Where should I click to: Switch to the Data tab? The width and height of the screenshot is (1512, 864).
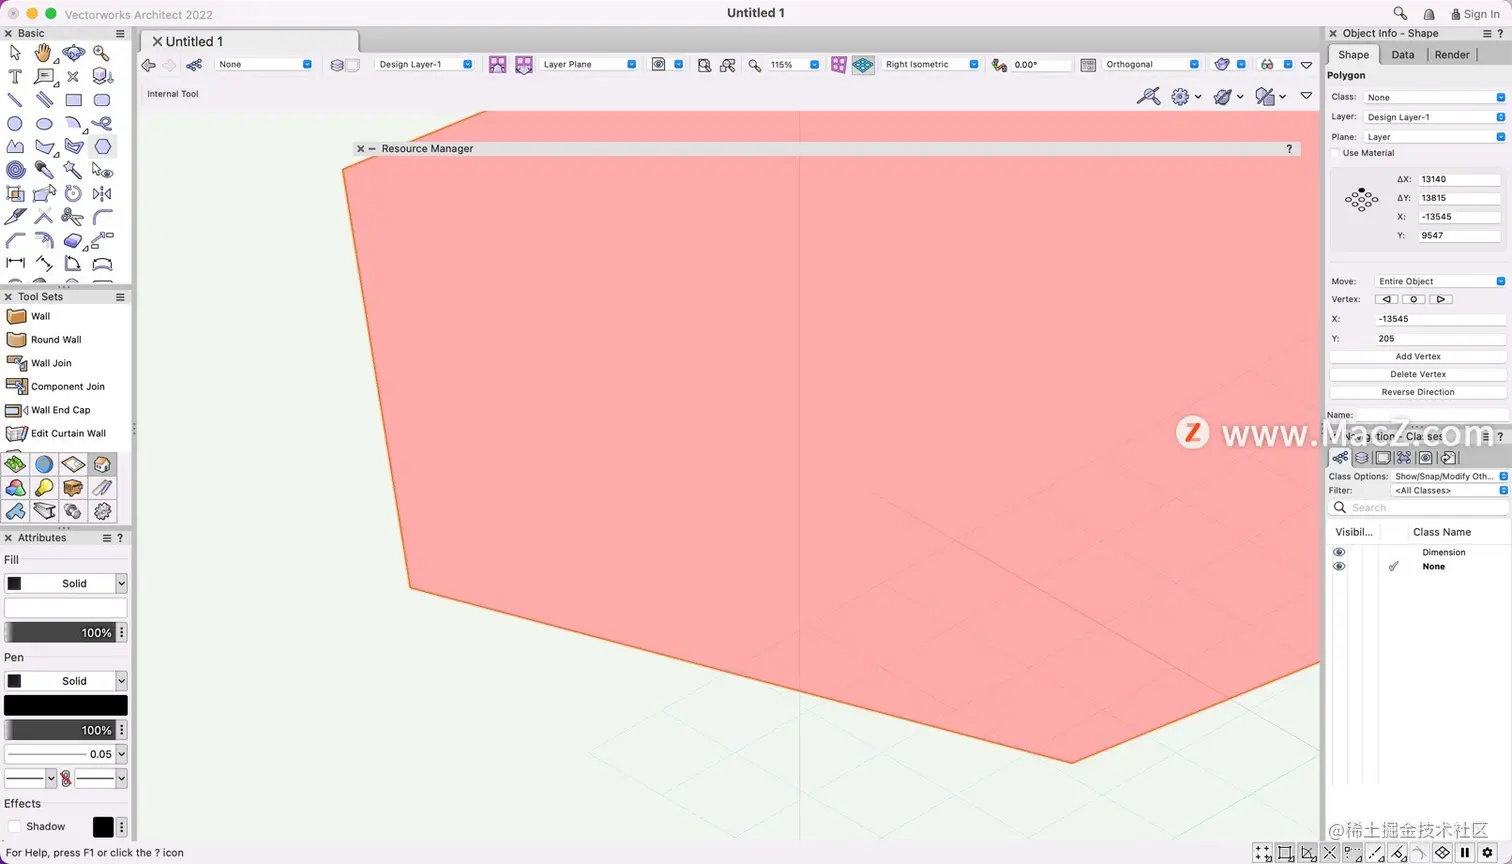pos(1403,55)
